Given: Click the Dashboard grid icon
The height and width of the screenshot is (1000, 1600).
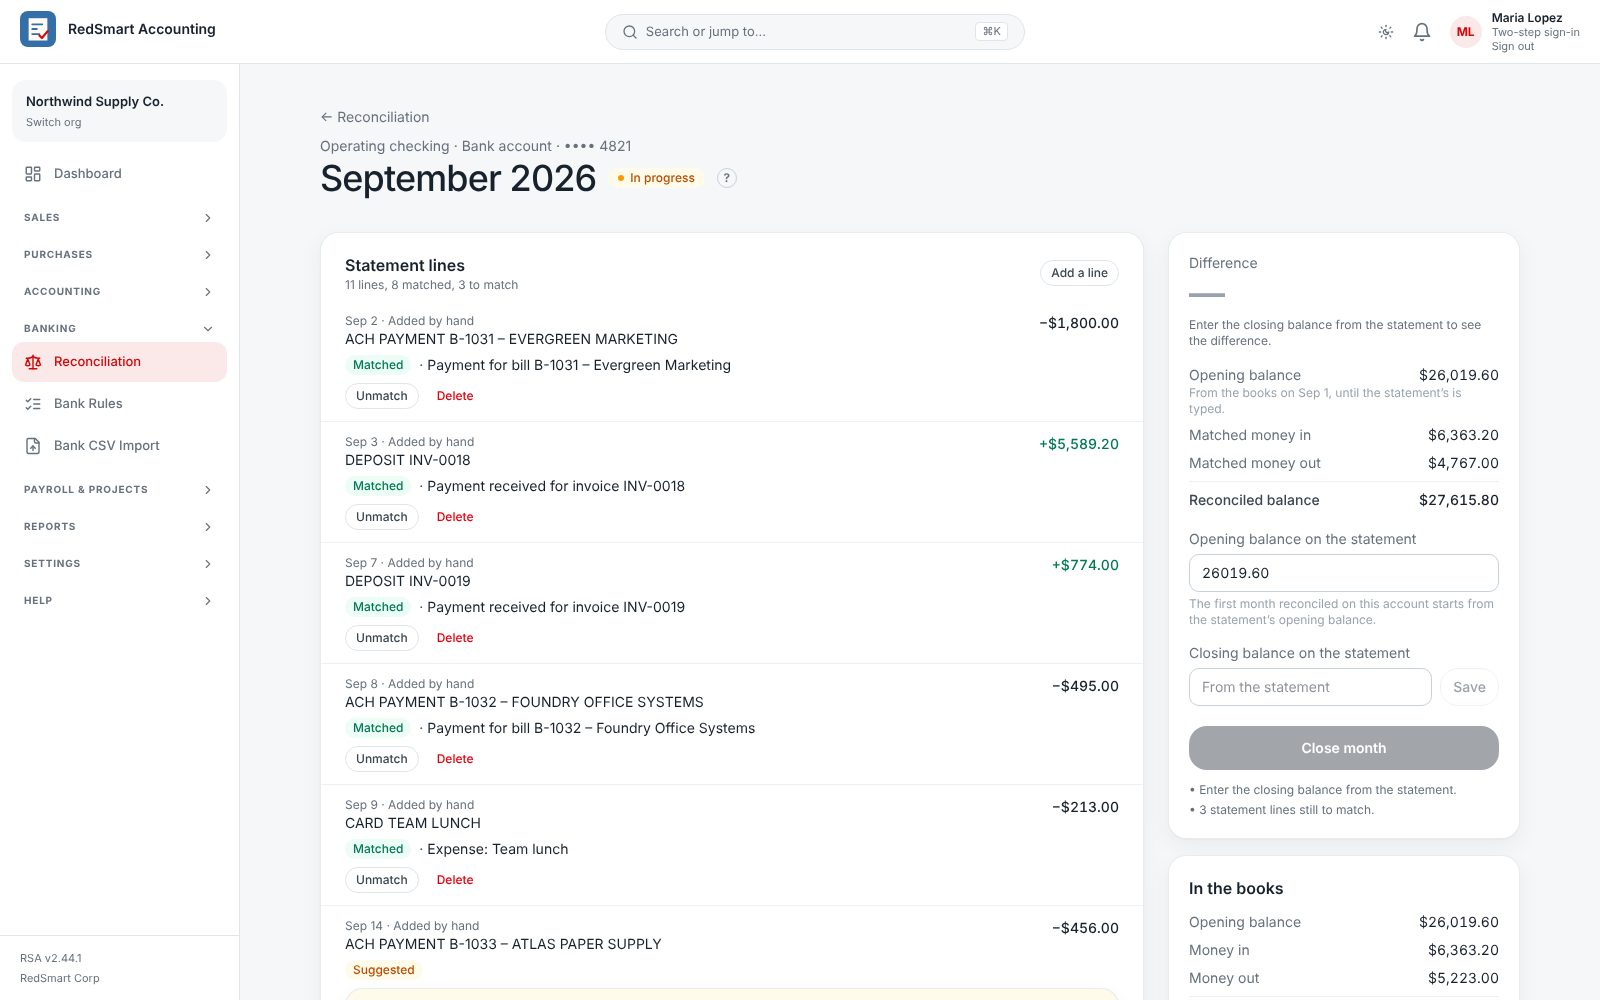Looking at the screenshot, I should click(33, 174).
